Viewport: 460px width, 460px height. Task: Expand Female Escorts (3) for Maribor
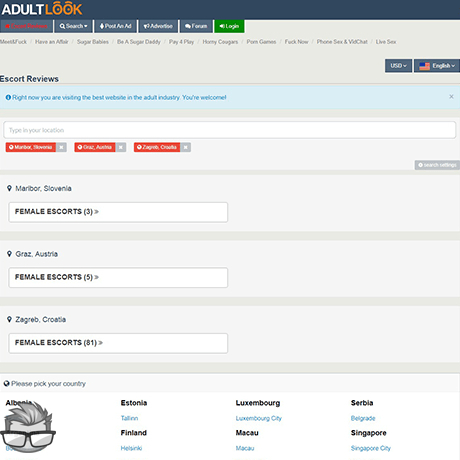(x=118, y=212)
